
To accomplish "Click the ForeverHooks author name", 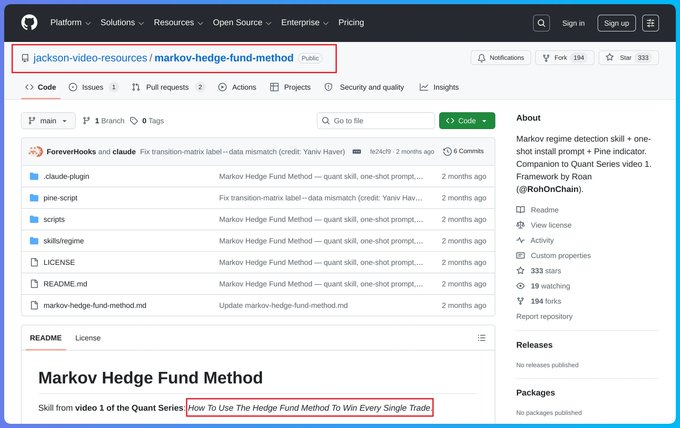I will pyautogui.click(x=71, y=152).
